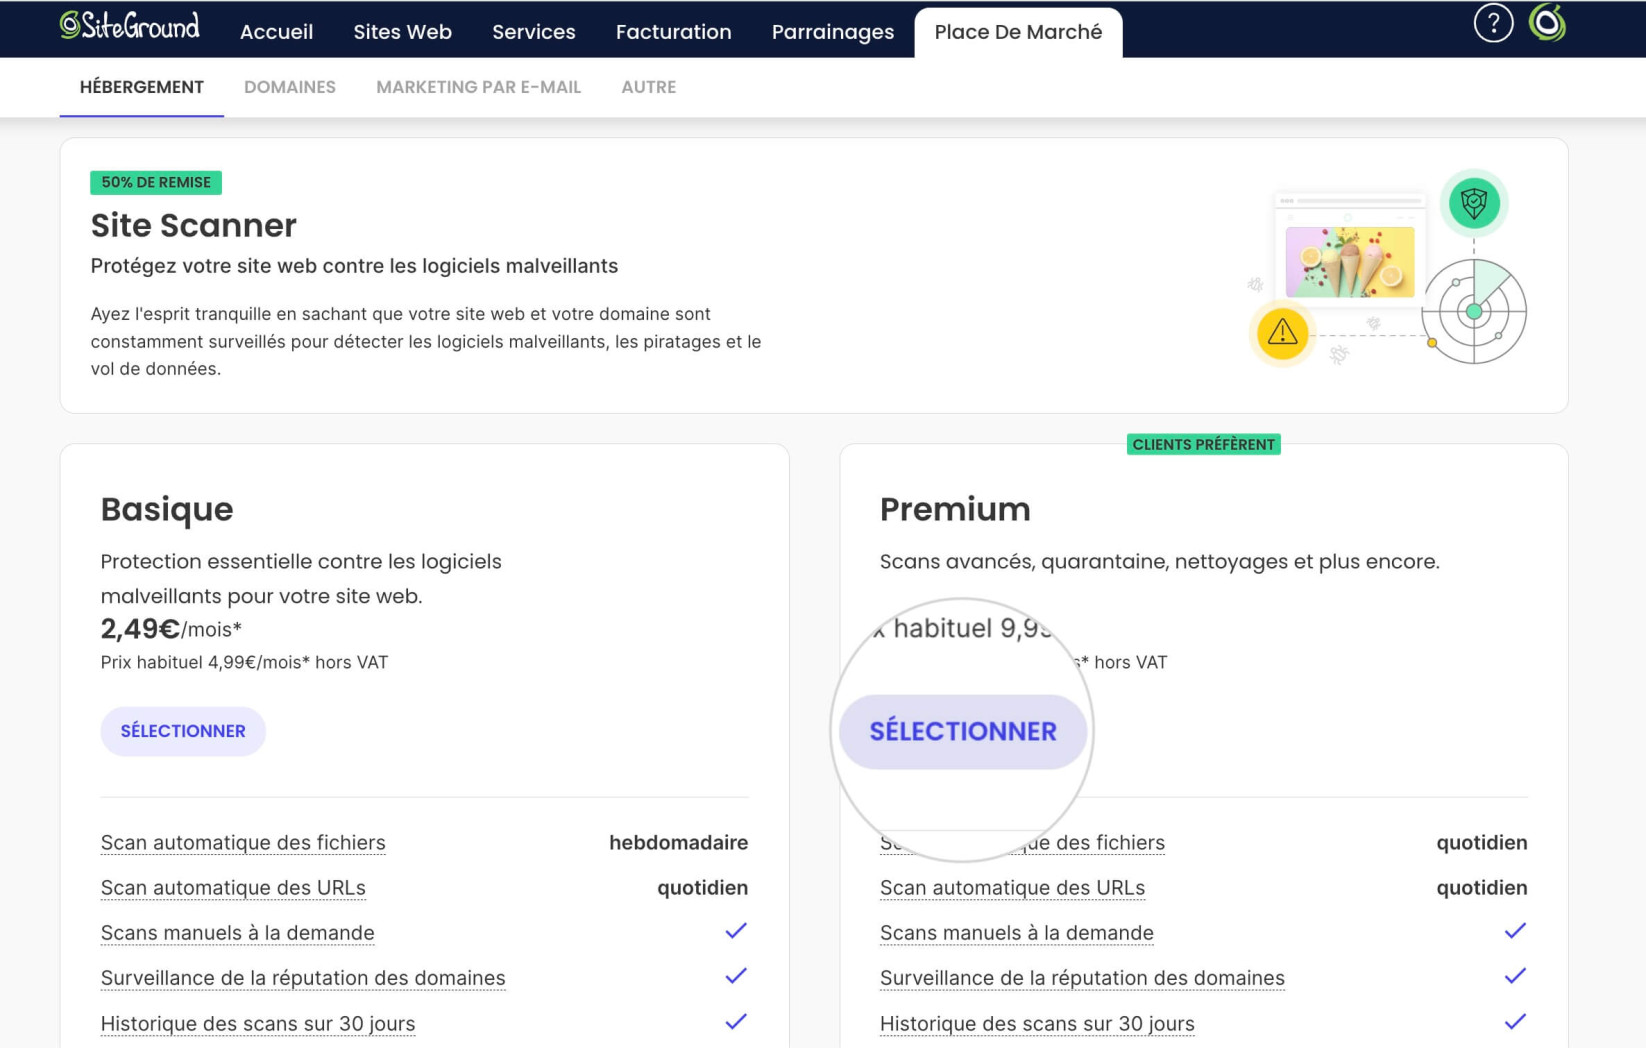Click the 'hebdomadaire' value in Basique
This screenshot has width=1646, height=1048.
(x=678, y=842)
